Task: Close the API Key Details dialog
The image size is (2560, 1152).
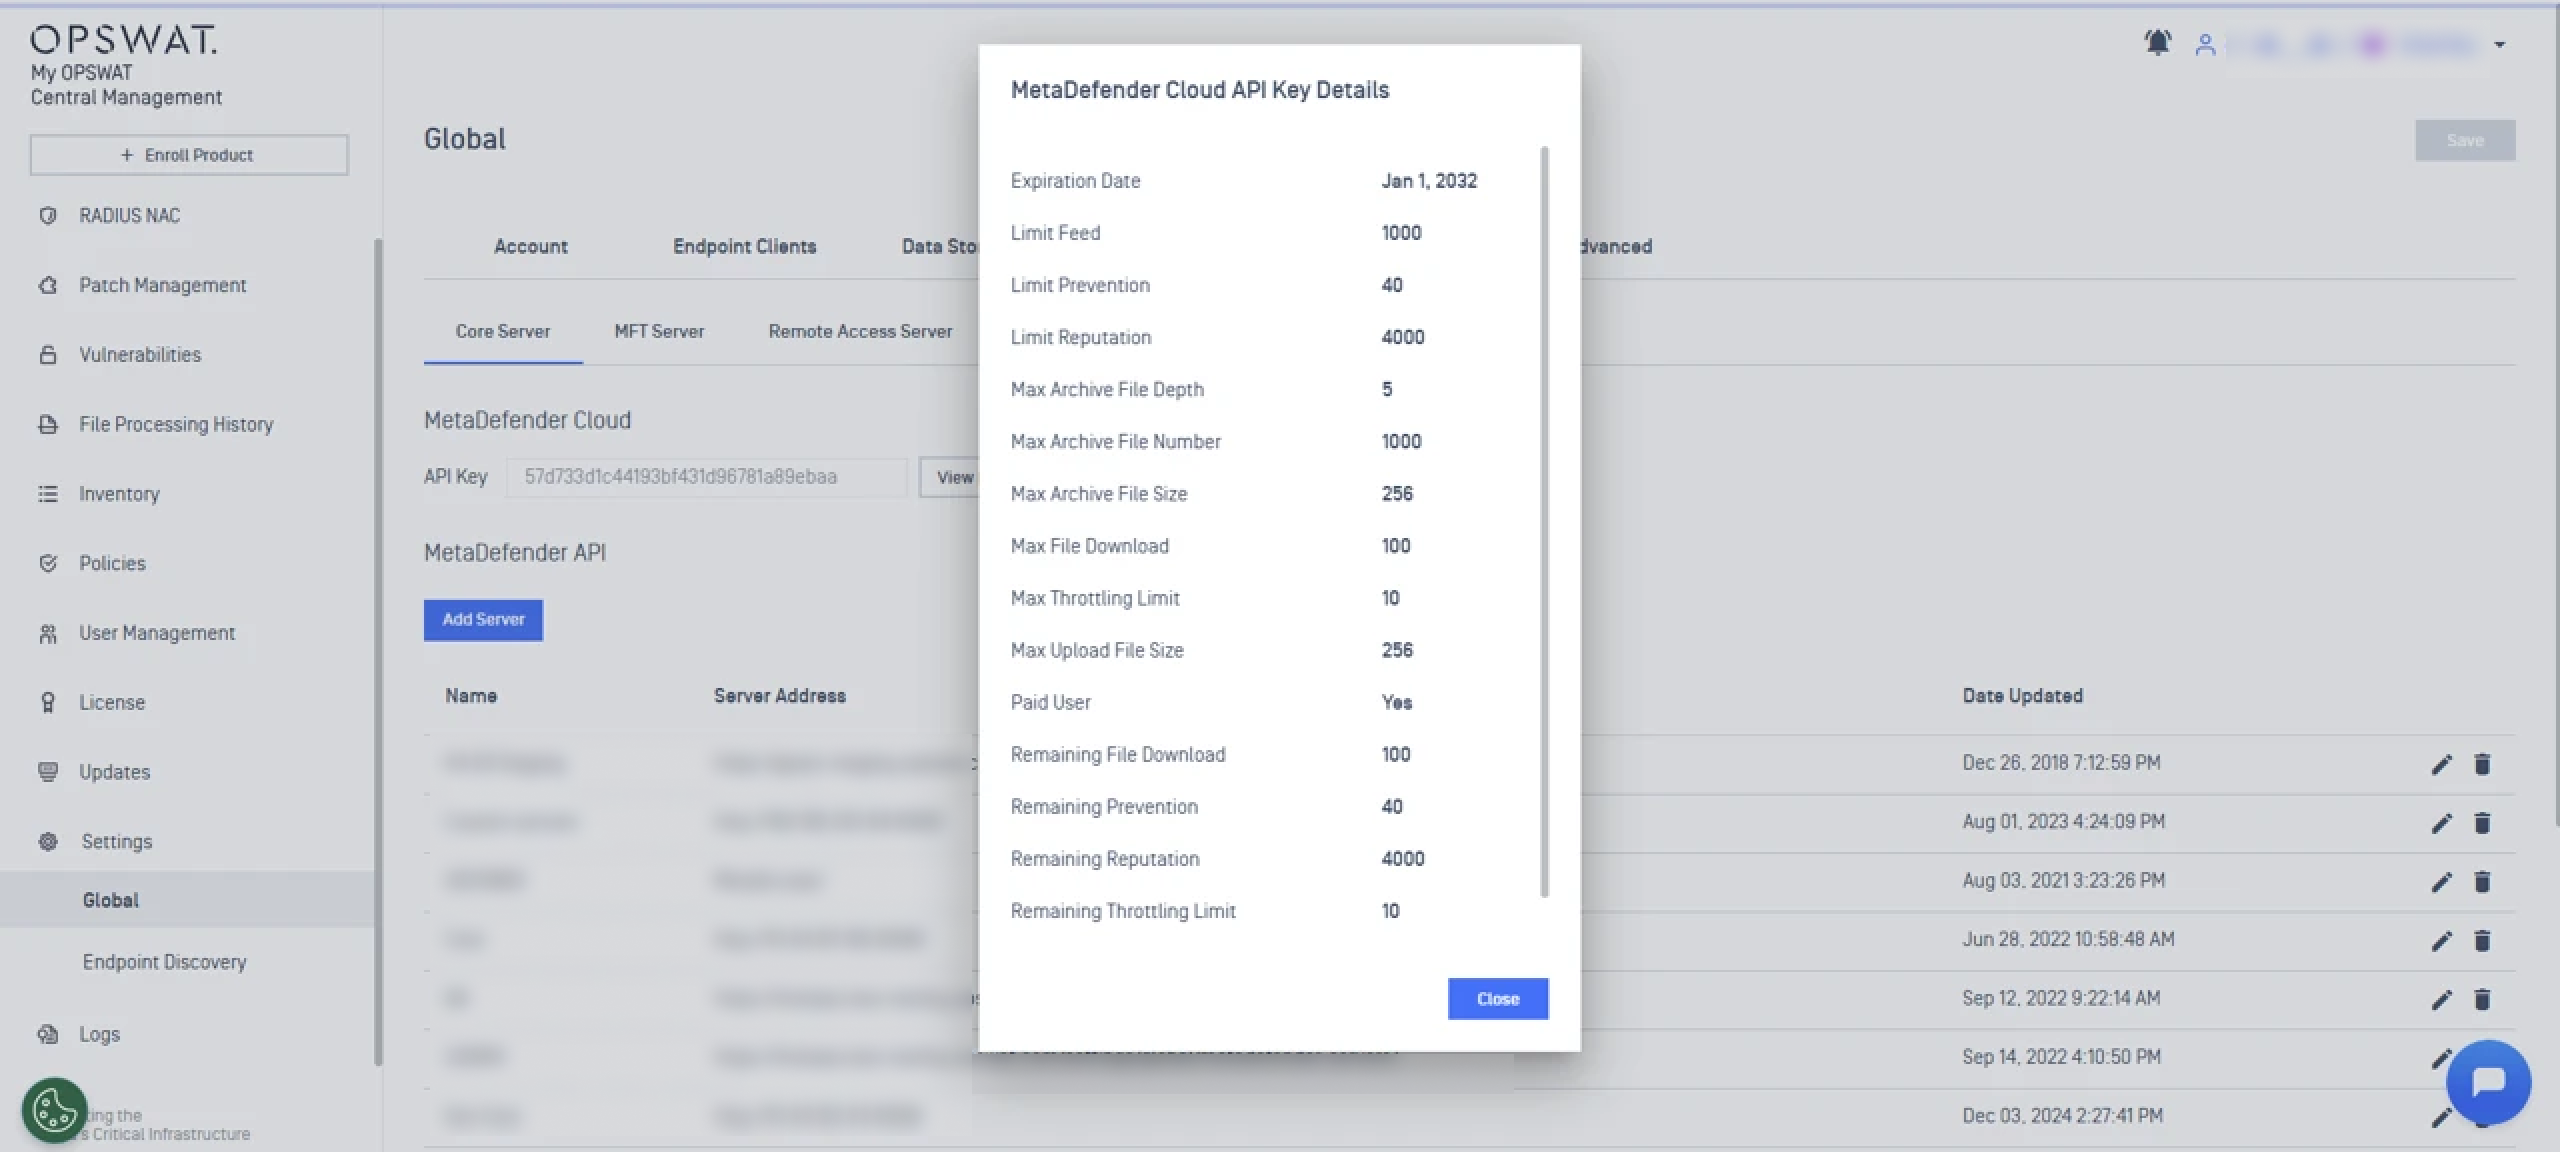Action: pos(1497,999)
